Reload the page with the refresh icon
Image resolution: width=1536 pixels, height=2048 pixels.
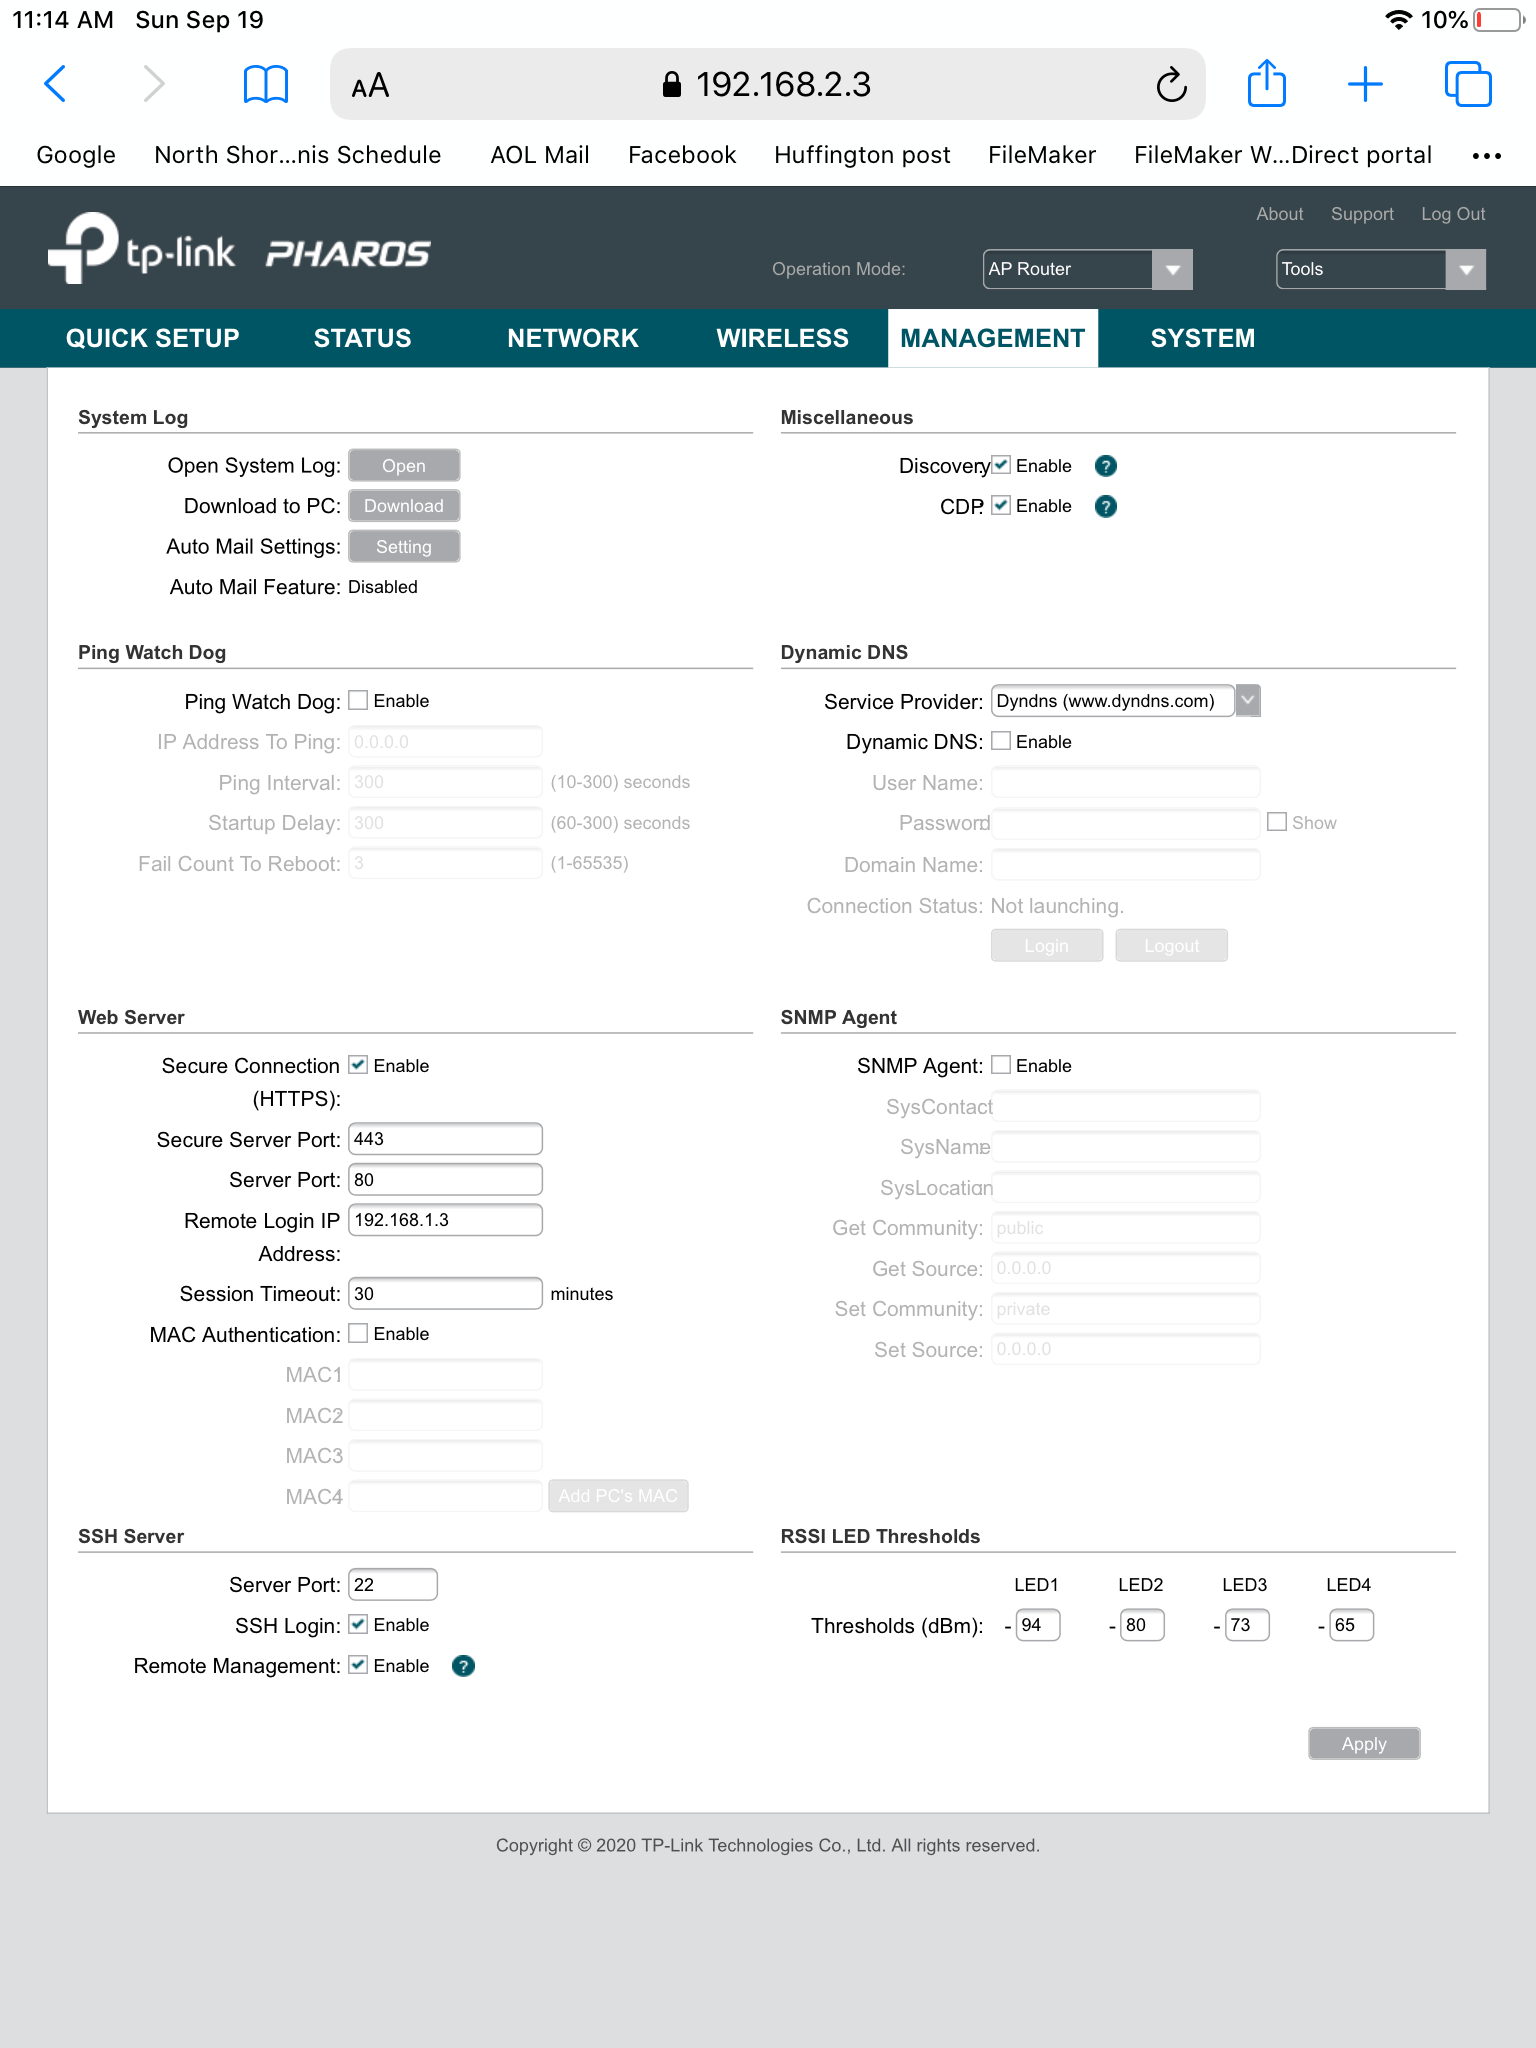pyautogui.click(x=1171, y=85)
